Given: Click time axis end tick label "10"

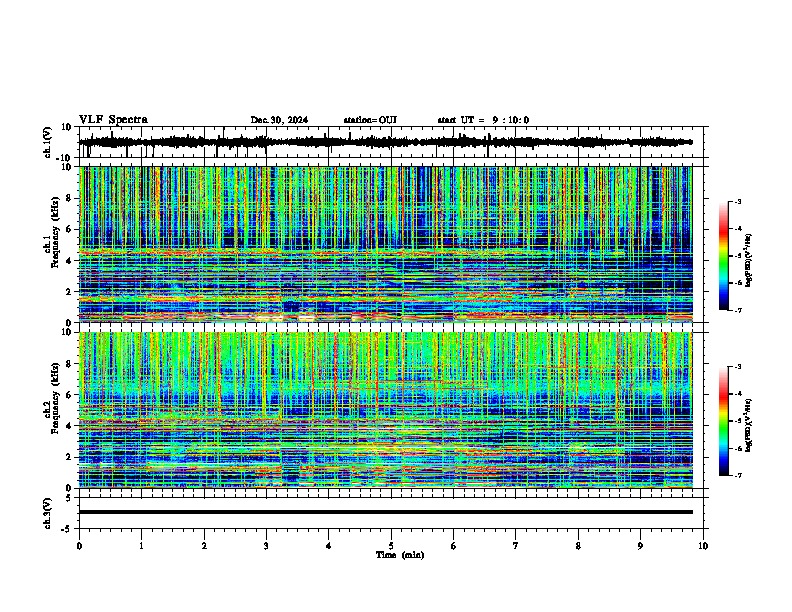Looking at the screenshot, I should tap(703, 546).
